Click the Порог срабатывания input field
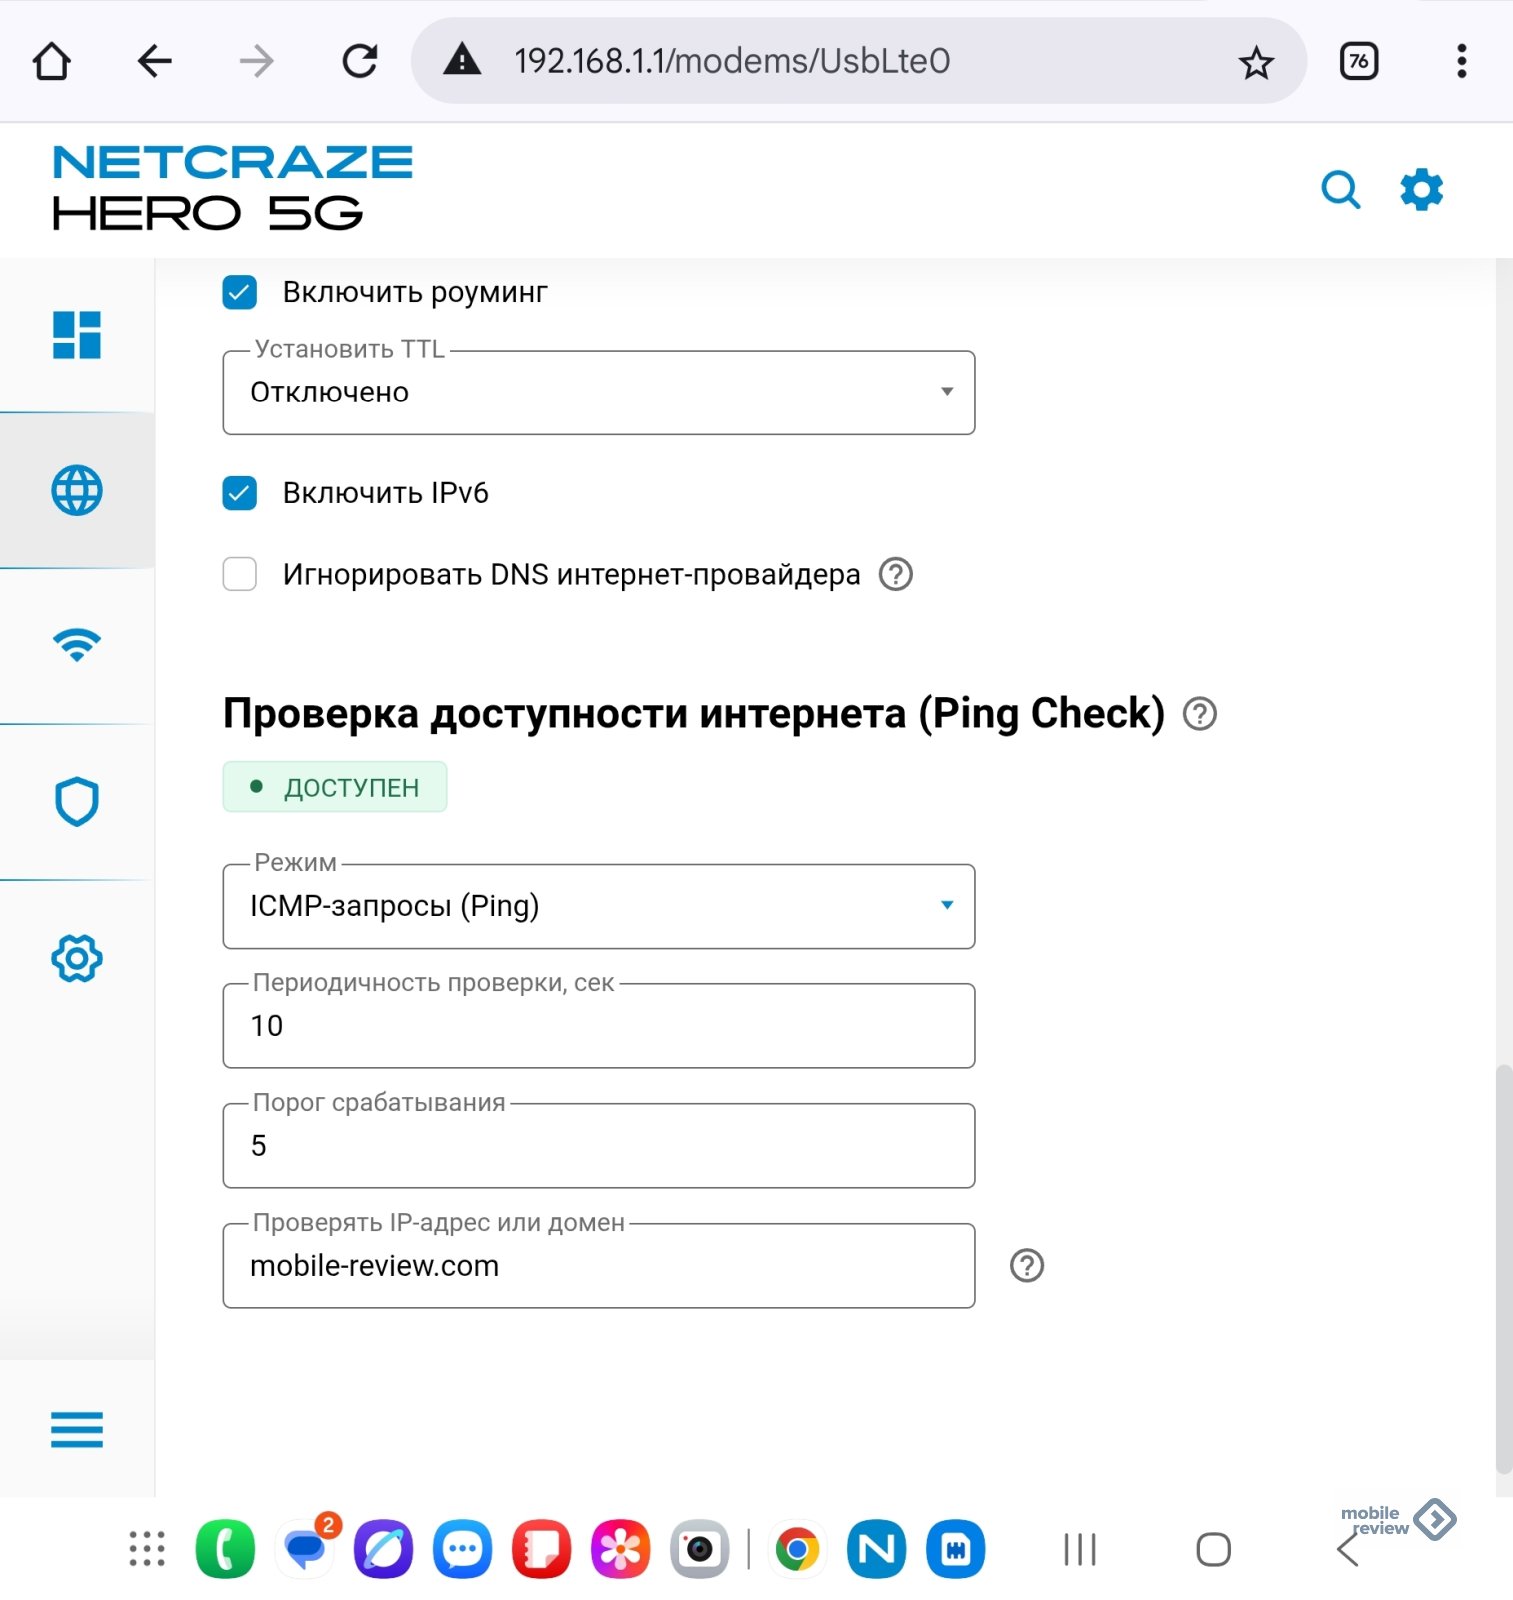 click(x=598, y=1146)
